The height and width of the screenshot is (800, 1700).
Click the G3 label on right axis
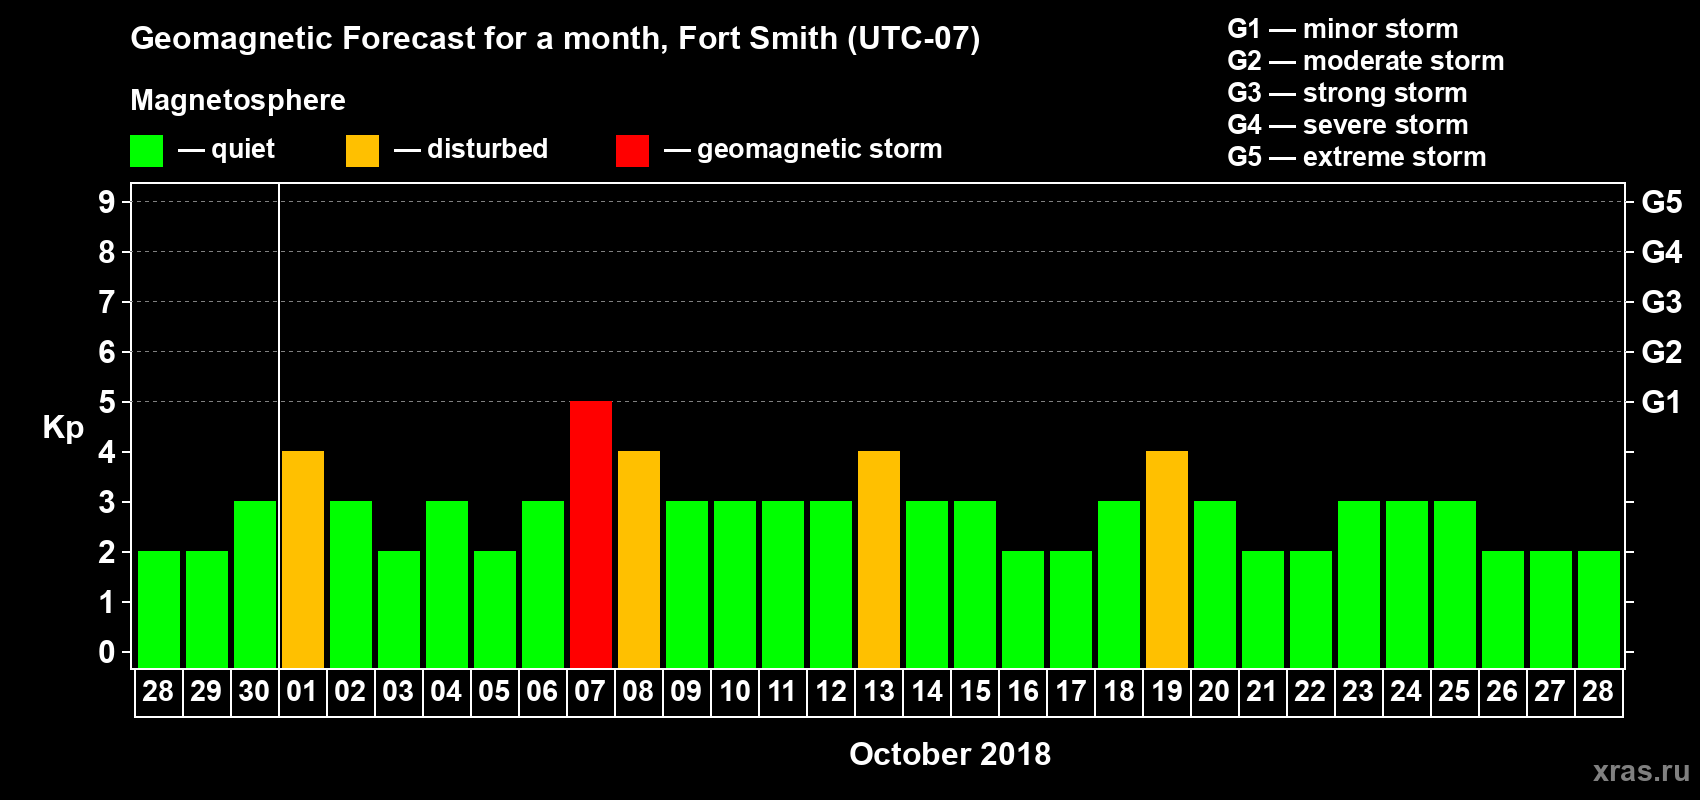1662,302
